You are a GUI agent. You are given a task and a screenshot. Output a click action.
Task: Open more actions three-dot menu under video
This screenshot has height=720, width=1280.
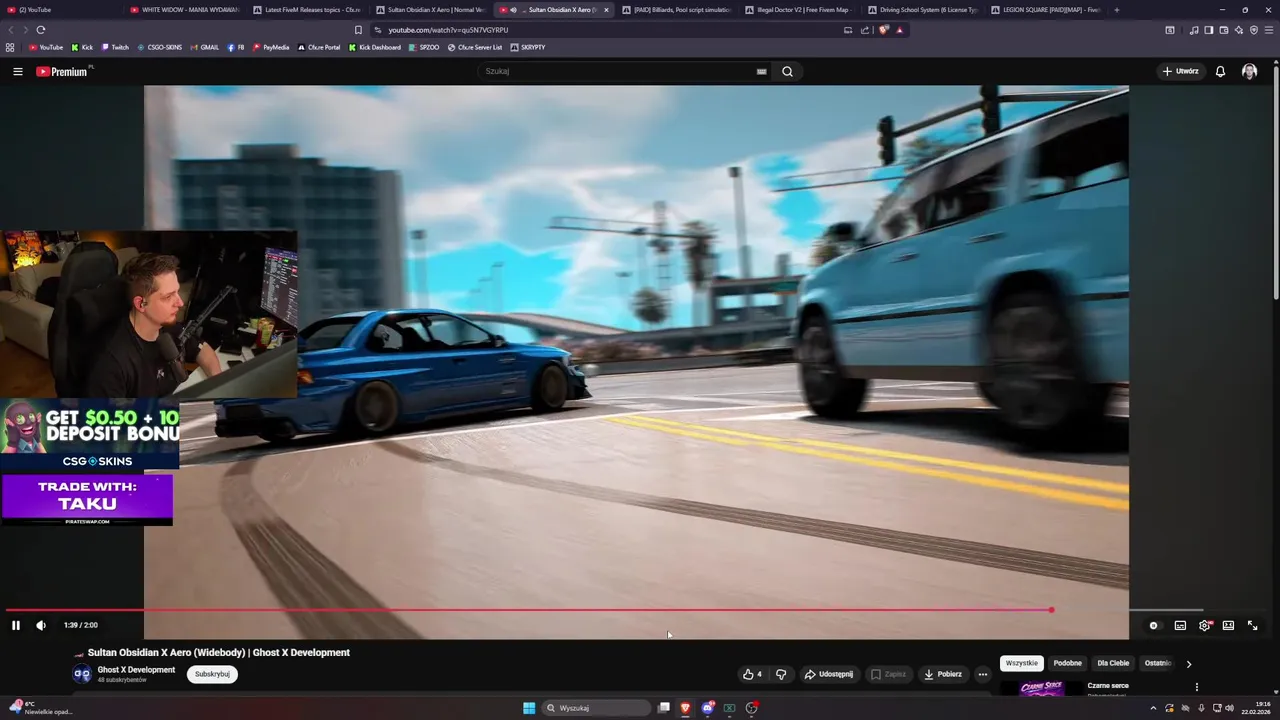[x=982, y=674]
